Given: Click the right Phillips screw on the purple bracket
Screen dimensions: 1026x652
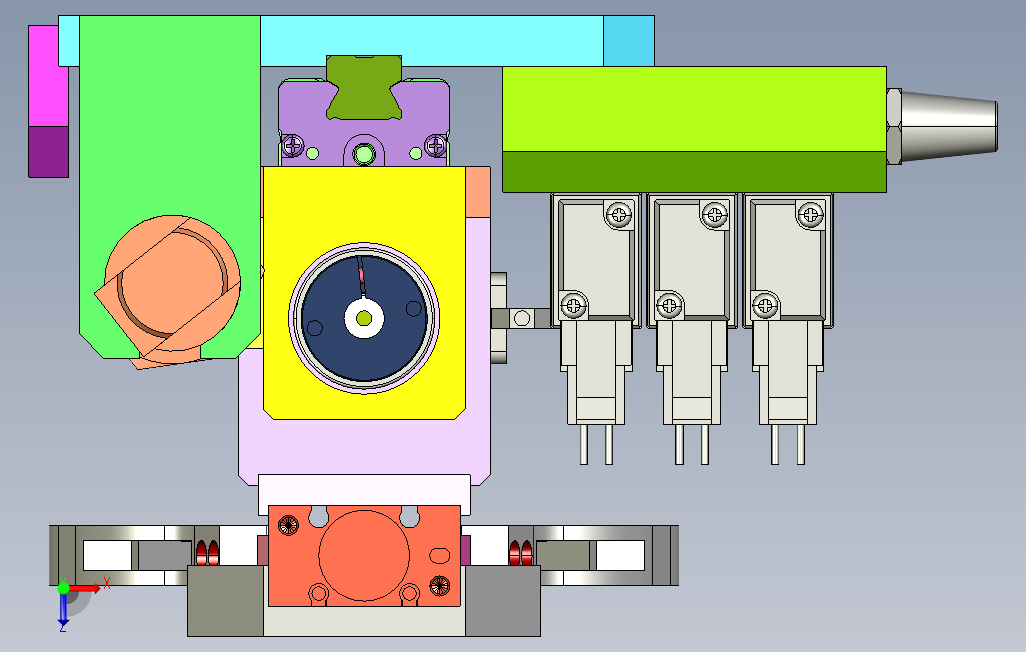Looking at the screenshot, I should click(x=436, y=145).
